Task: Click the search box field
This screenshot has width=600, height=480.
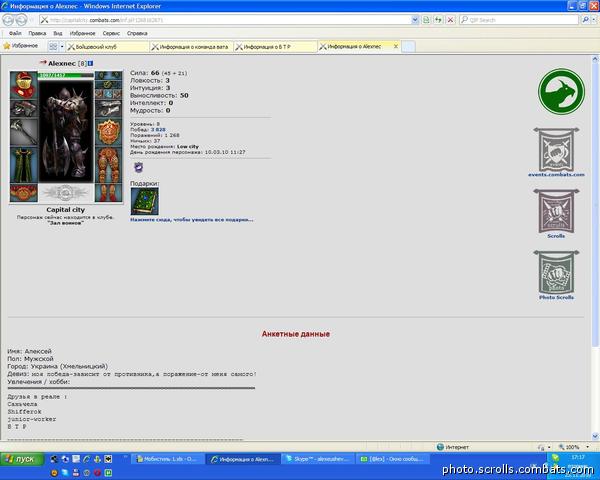Action: 519,20
